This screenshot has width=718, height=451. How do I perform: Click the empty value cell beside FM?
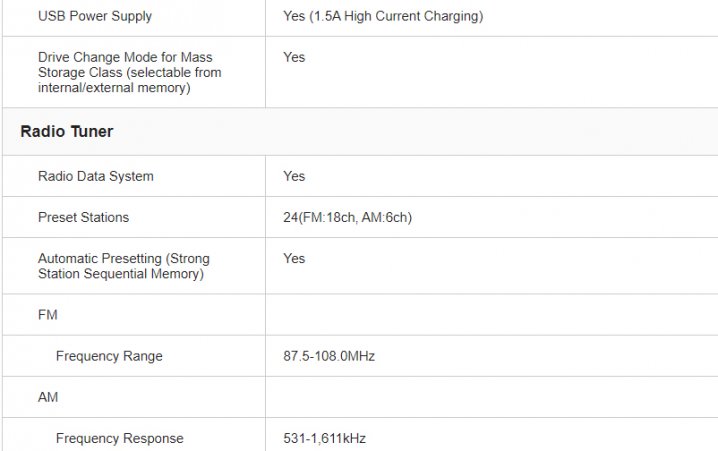pyautogui.click(x=492, y=315)
